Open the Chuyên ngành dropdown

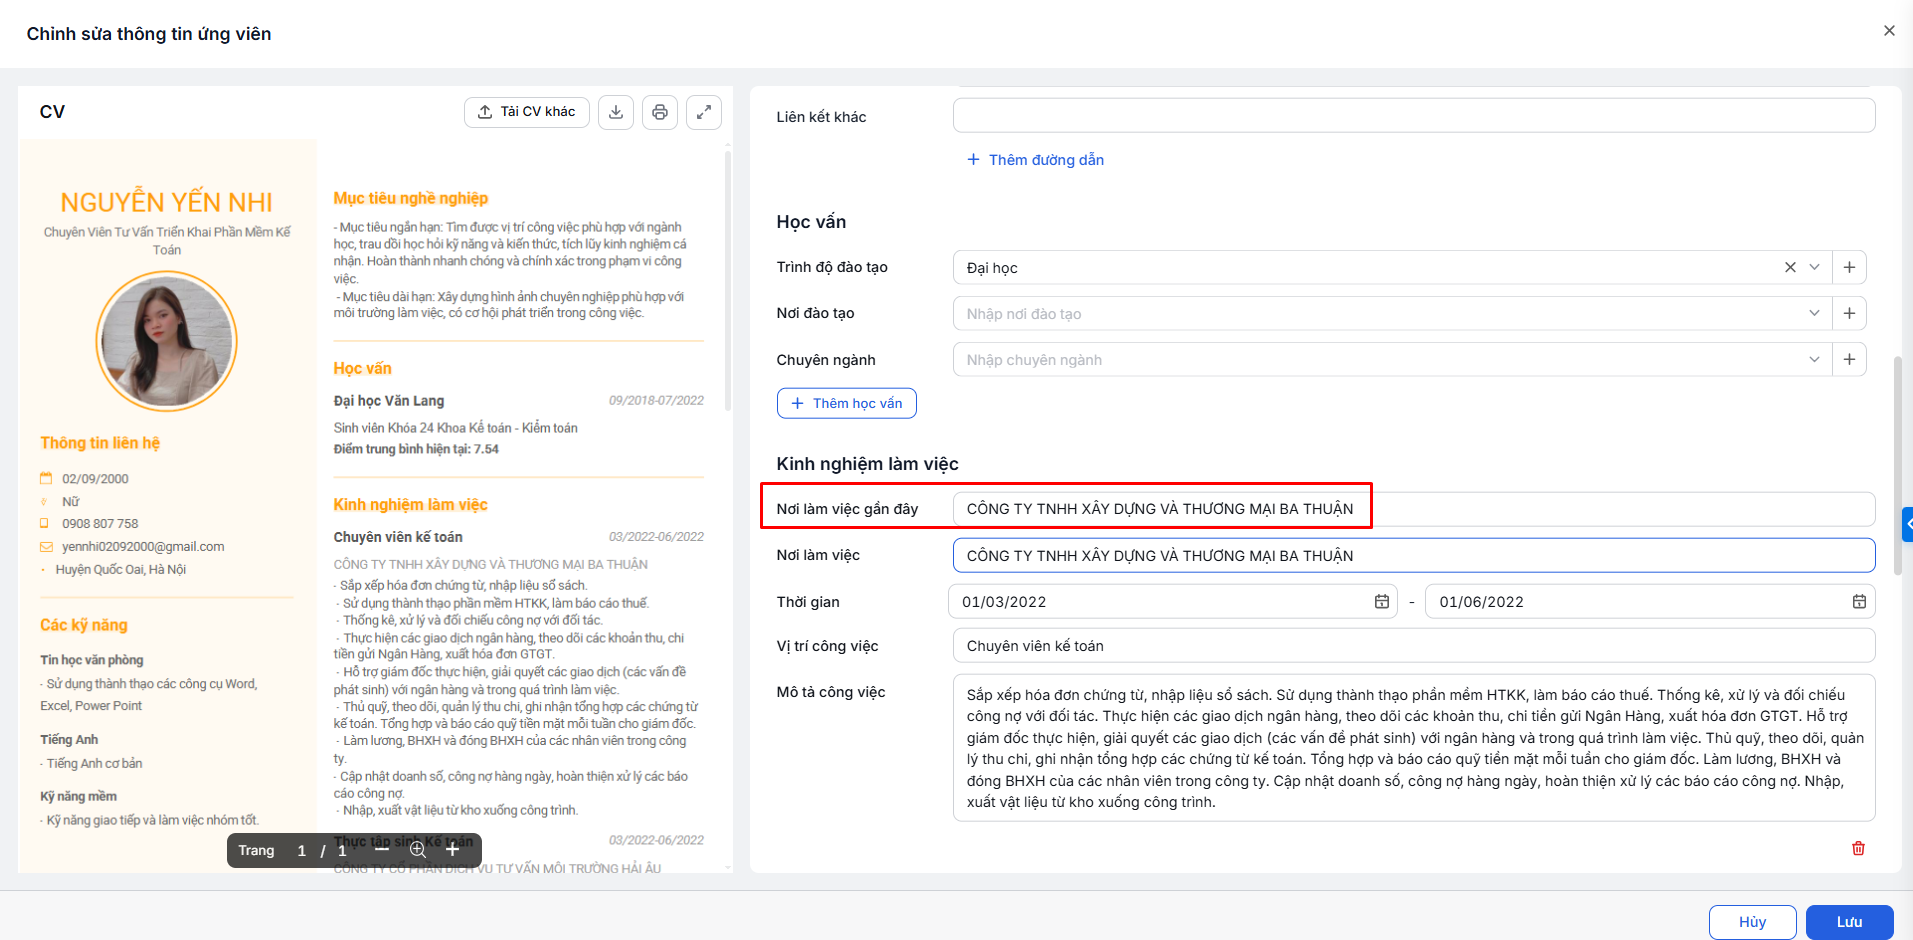[1814, 359]
